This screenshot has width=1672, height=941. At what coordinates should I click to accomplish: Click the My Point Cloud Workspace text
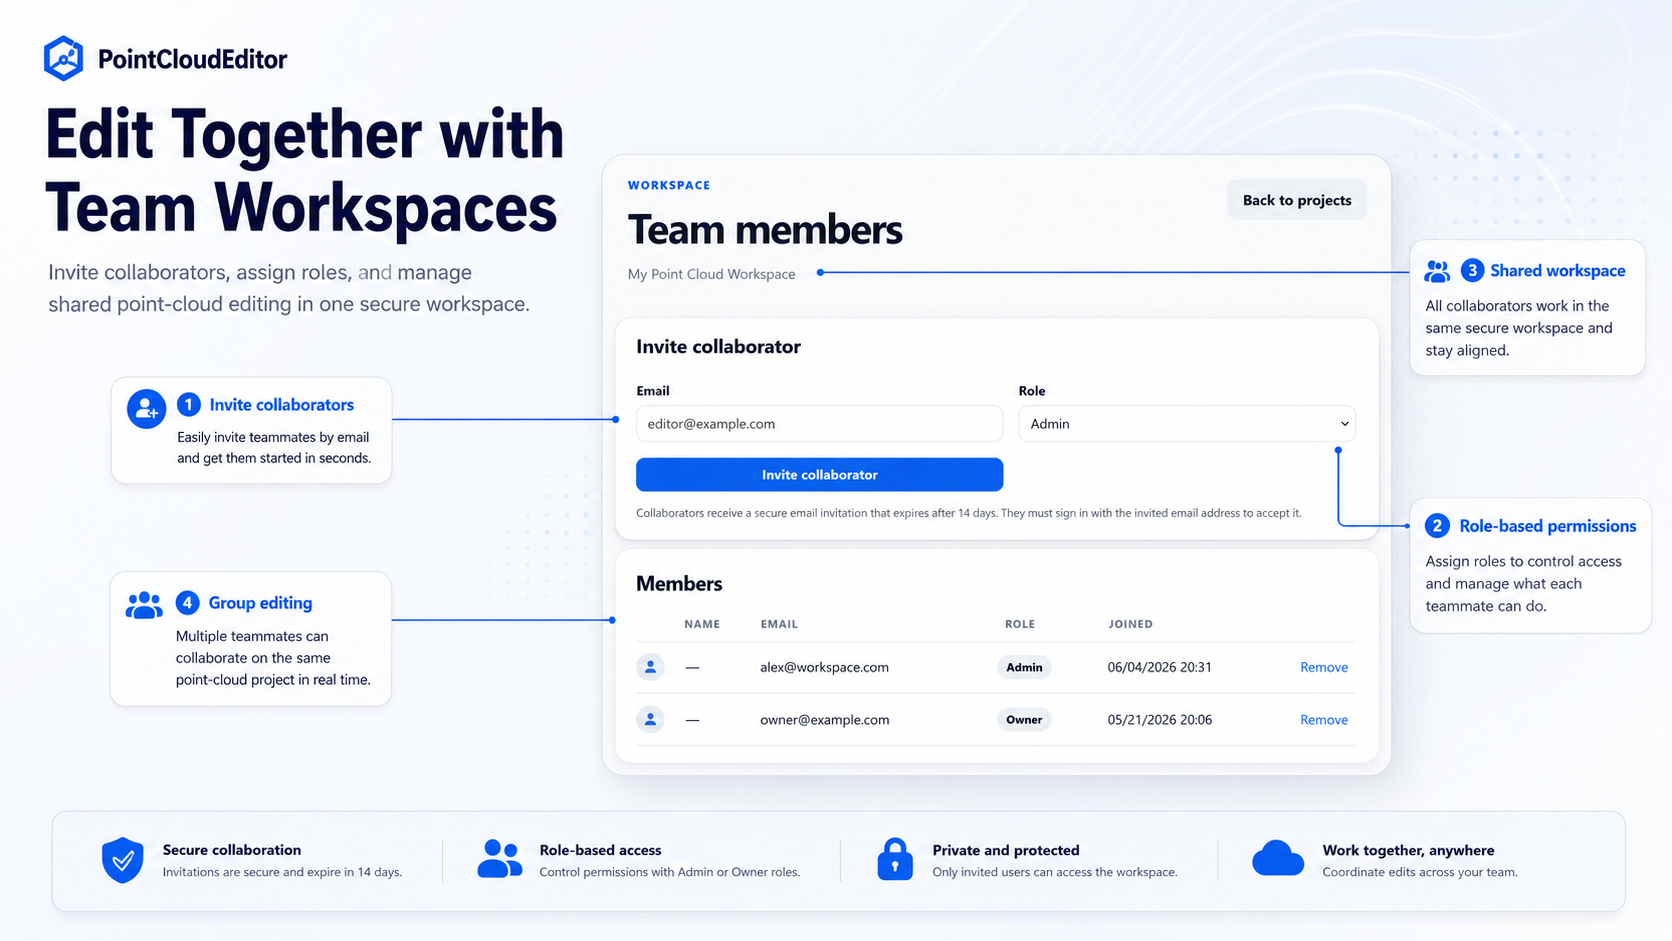[x=711, y=274]
